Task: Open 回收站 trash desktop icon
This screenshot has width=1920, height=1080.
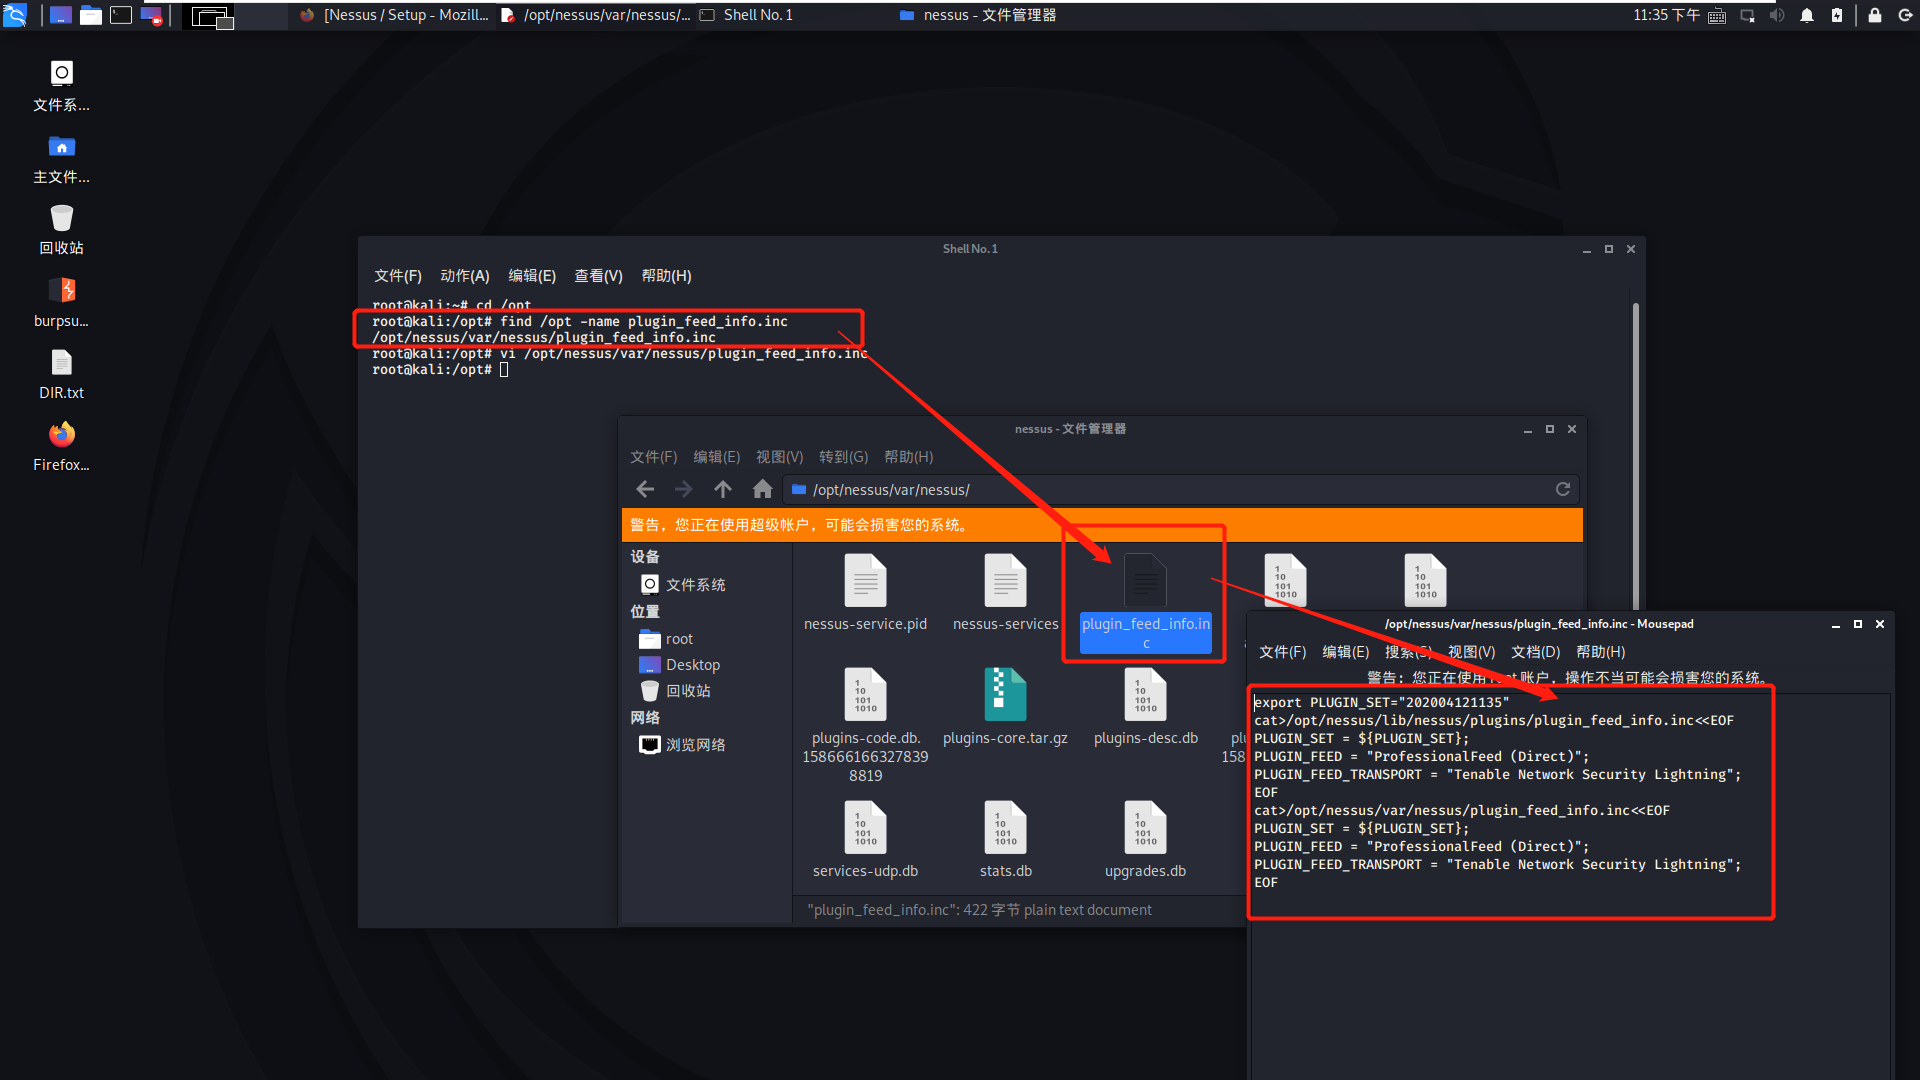Action: 62,230
